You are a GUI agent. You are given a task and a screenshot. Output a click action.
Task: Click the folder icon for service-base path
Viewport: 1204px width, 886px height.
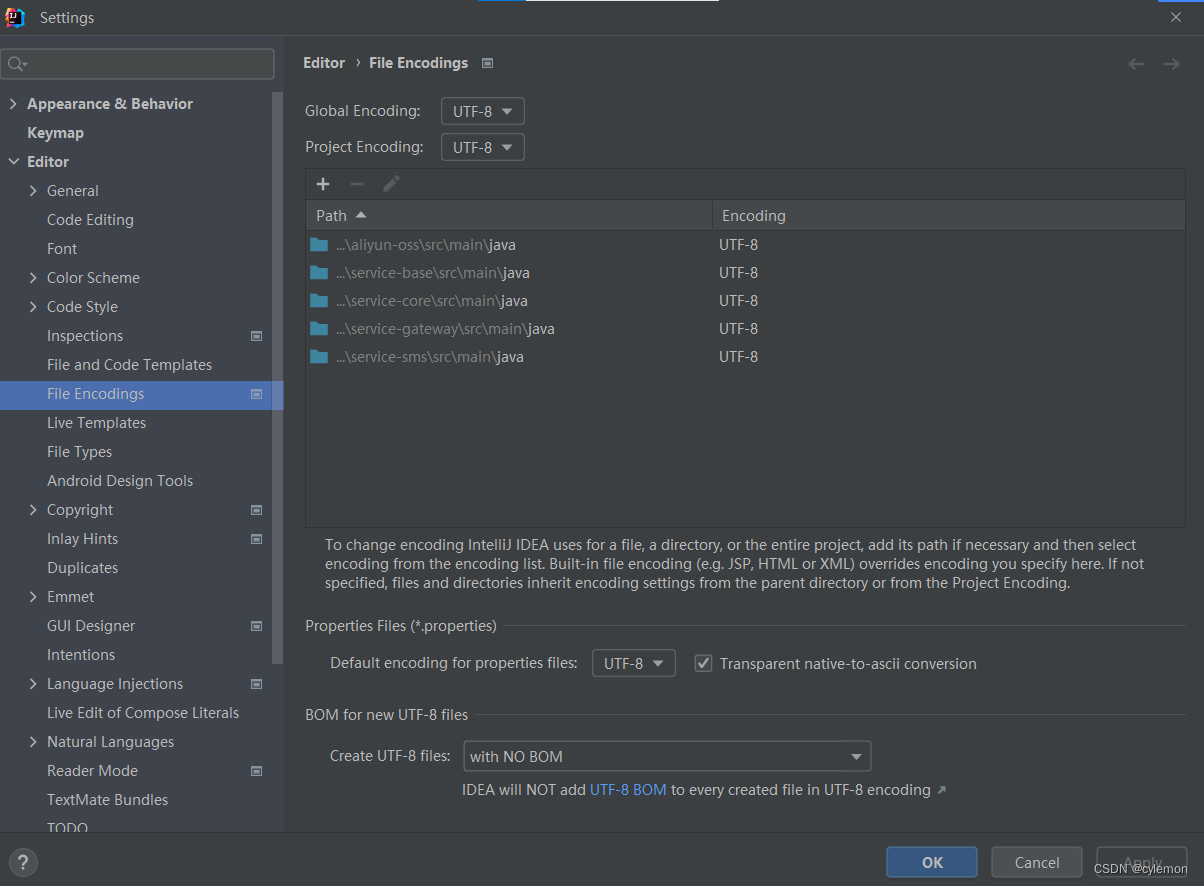[319, 272]
